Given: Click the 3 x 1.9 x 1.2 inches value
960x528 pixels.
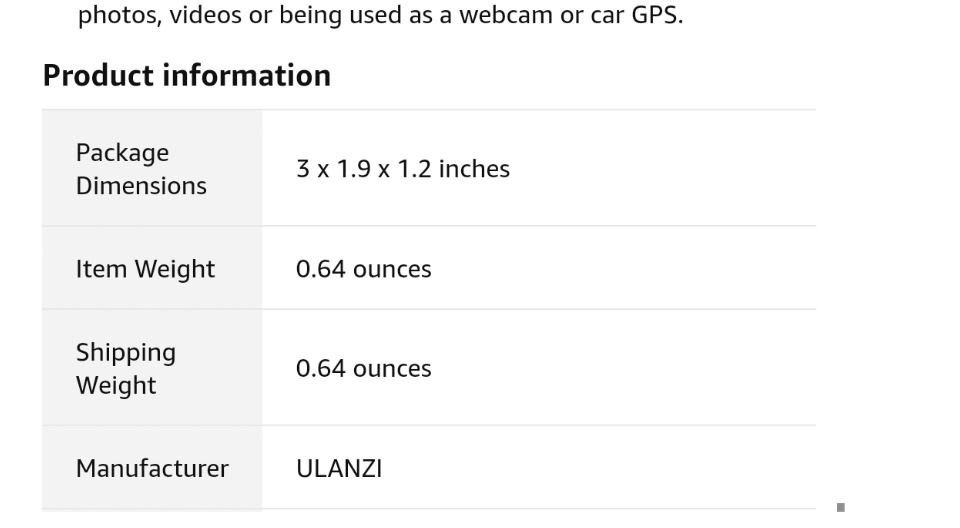Looking at the screenshot, I should [x=402, y=169].
